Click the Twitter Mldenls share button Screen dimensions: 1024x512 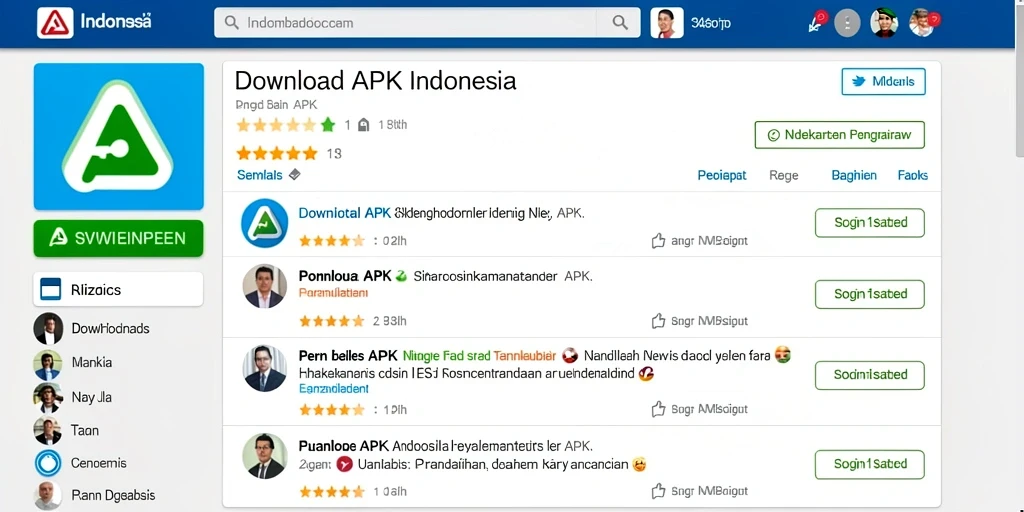pos(884,82)
